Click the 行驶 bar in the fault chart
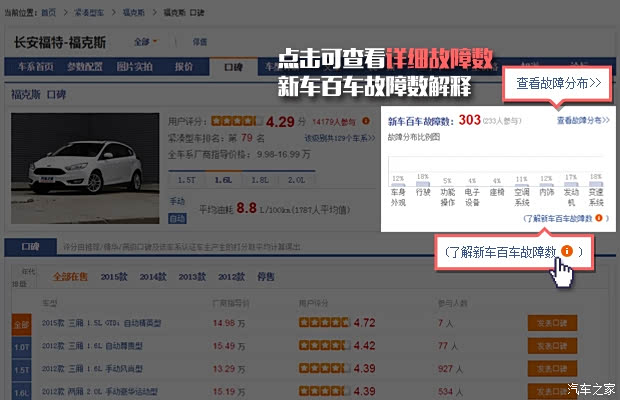This screenshot has height=400, width=620. point(423,183)
